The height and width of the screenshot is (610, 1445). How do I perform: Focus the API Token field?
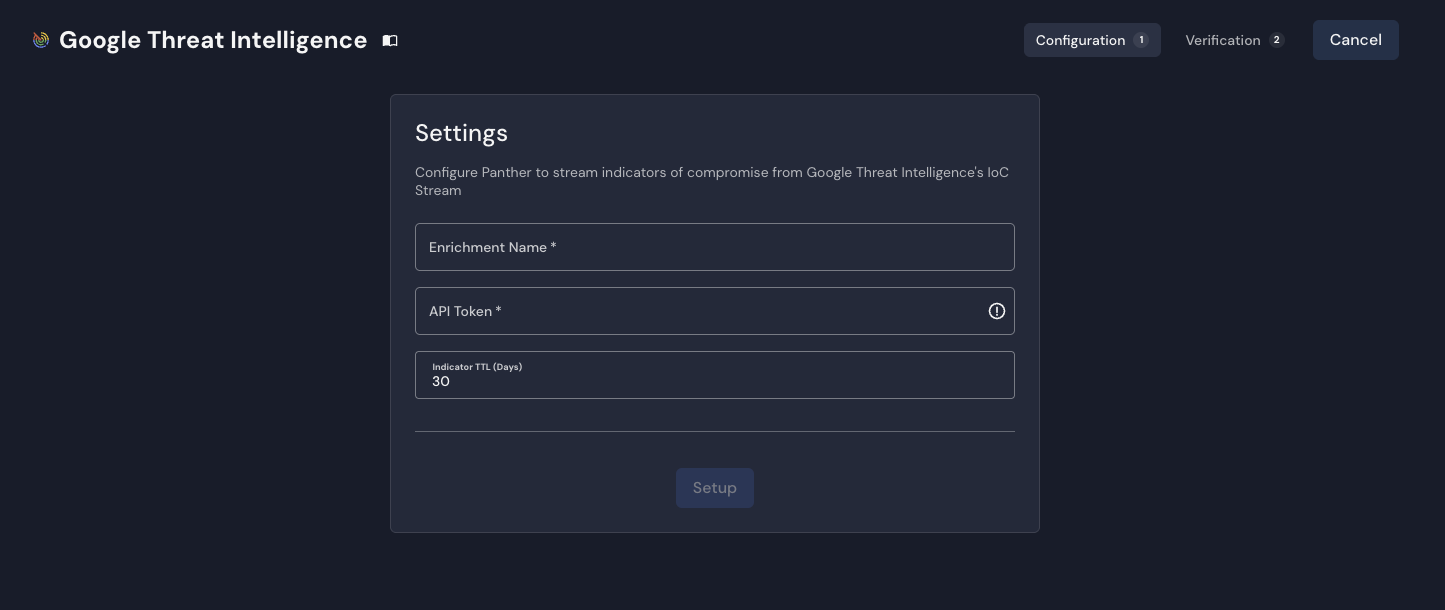coord(715,311)
